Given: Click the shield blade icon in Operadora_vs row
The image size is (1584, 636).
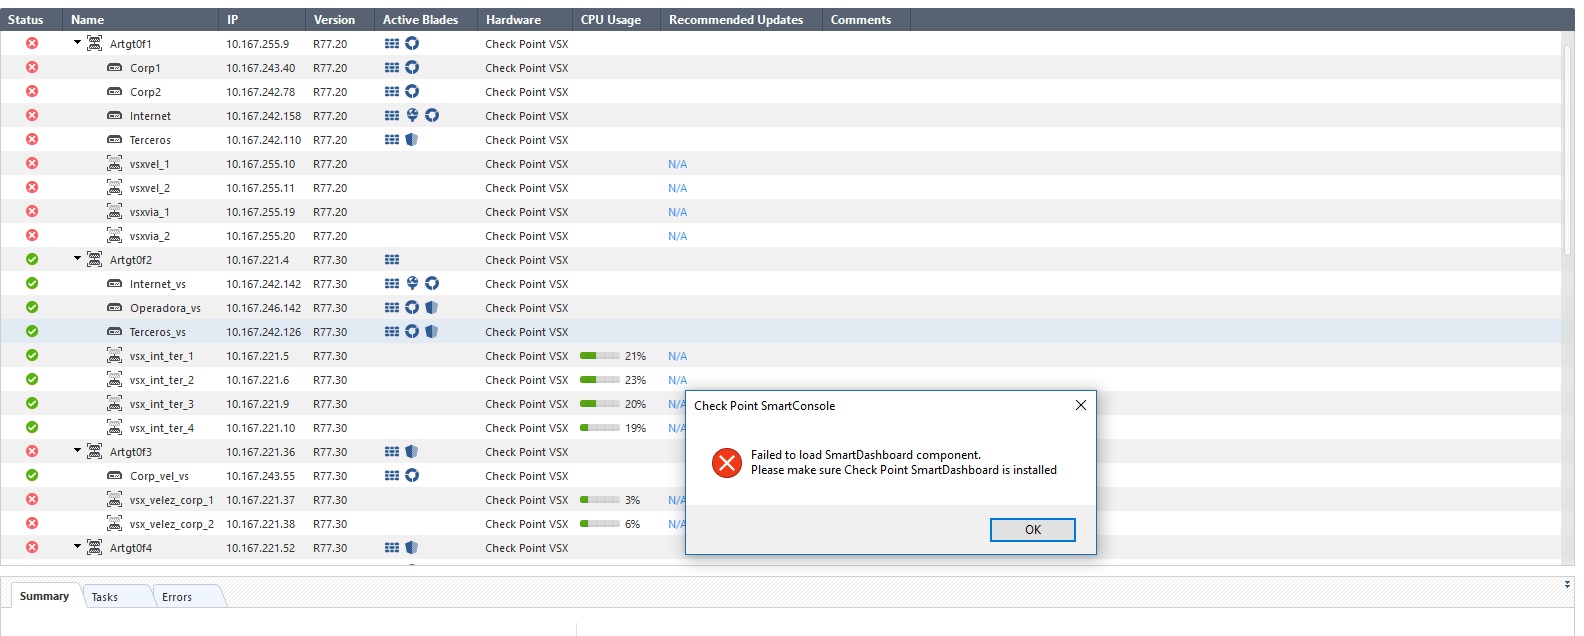Looking at the screenshot, I should tap(432, 307).
